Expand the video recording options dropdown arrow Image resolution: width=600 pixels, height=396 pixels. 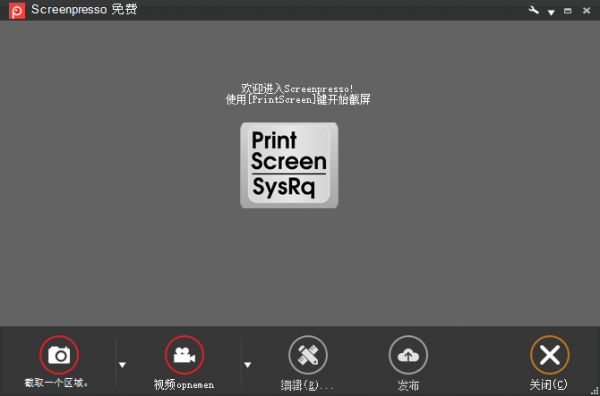[x=248, y=365]
